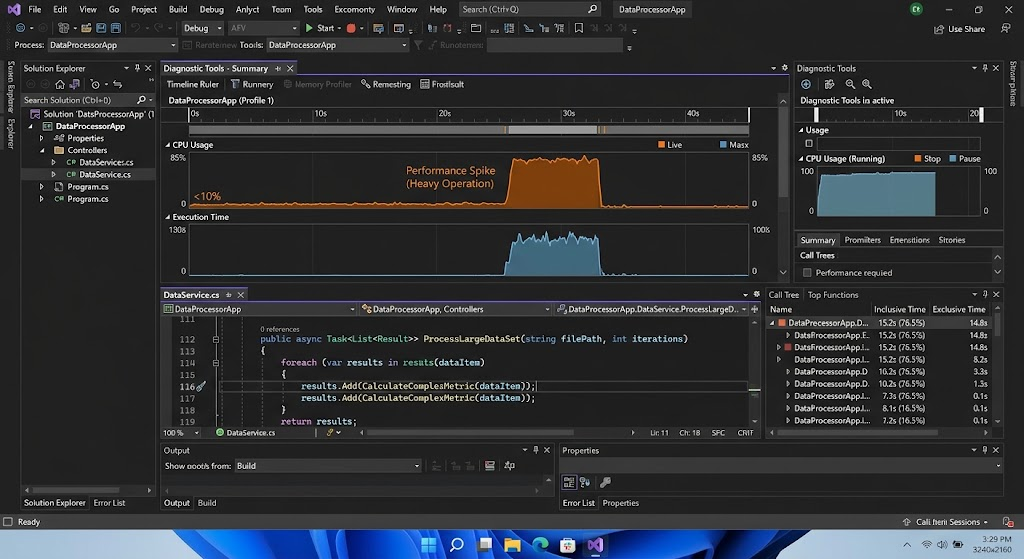Click the Home icon in Solution Explorer
Screen dimensions: 1024x559
59,84
